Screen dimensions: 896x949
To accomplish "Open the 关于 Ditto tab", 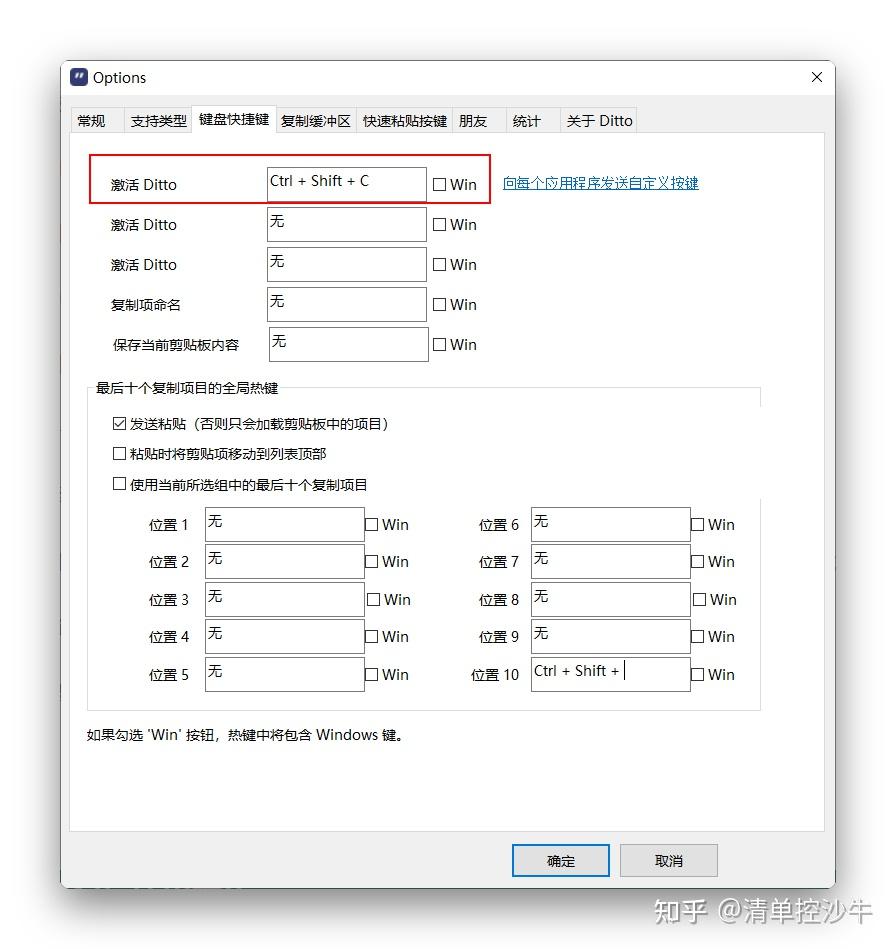I will click(x=599, y=121).
